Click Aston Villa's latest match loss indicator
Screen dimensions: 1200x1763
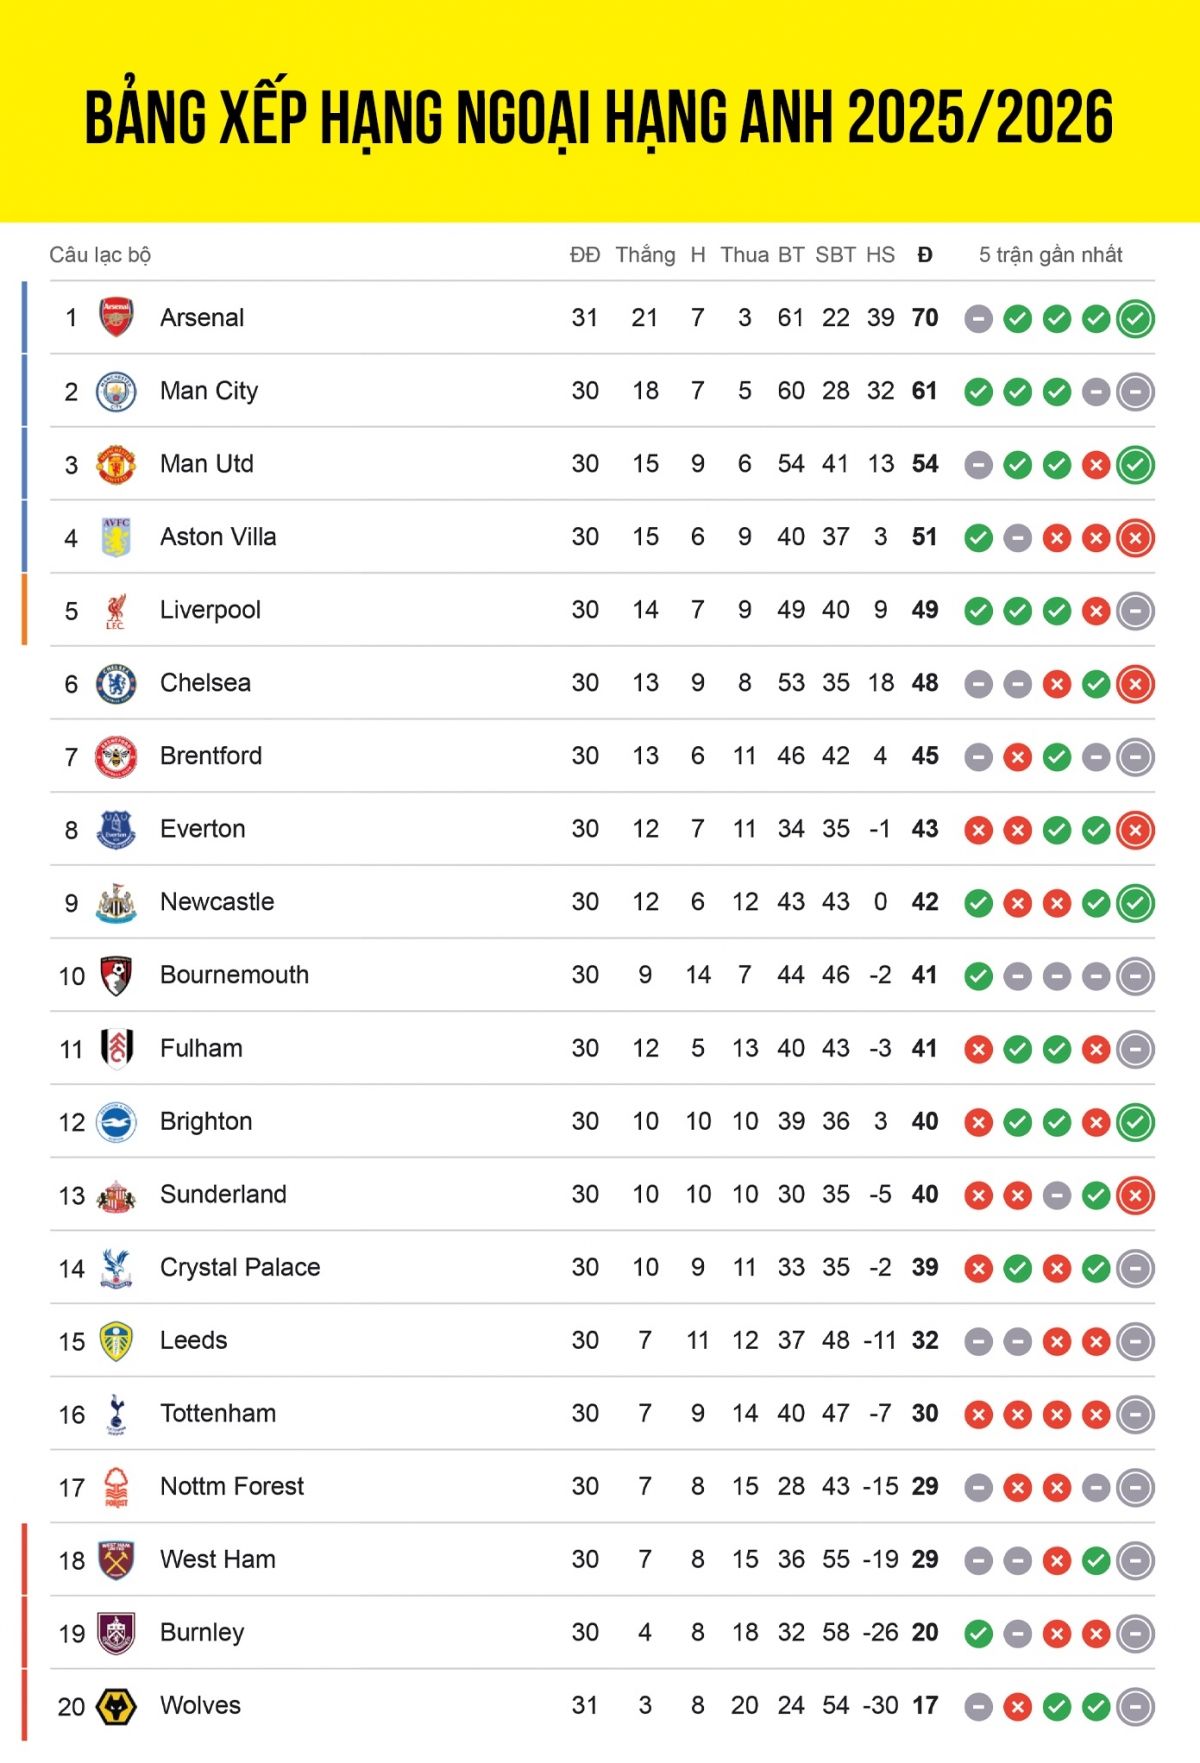tap(1135, 538)
